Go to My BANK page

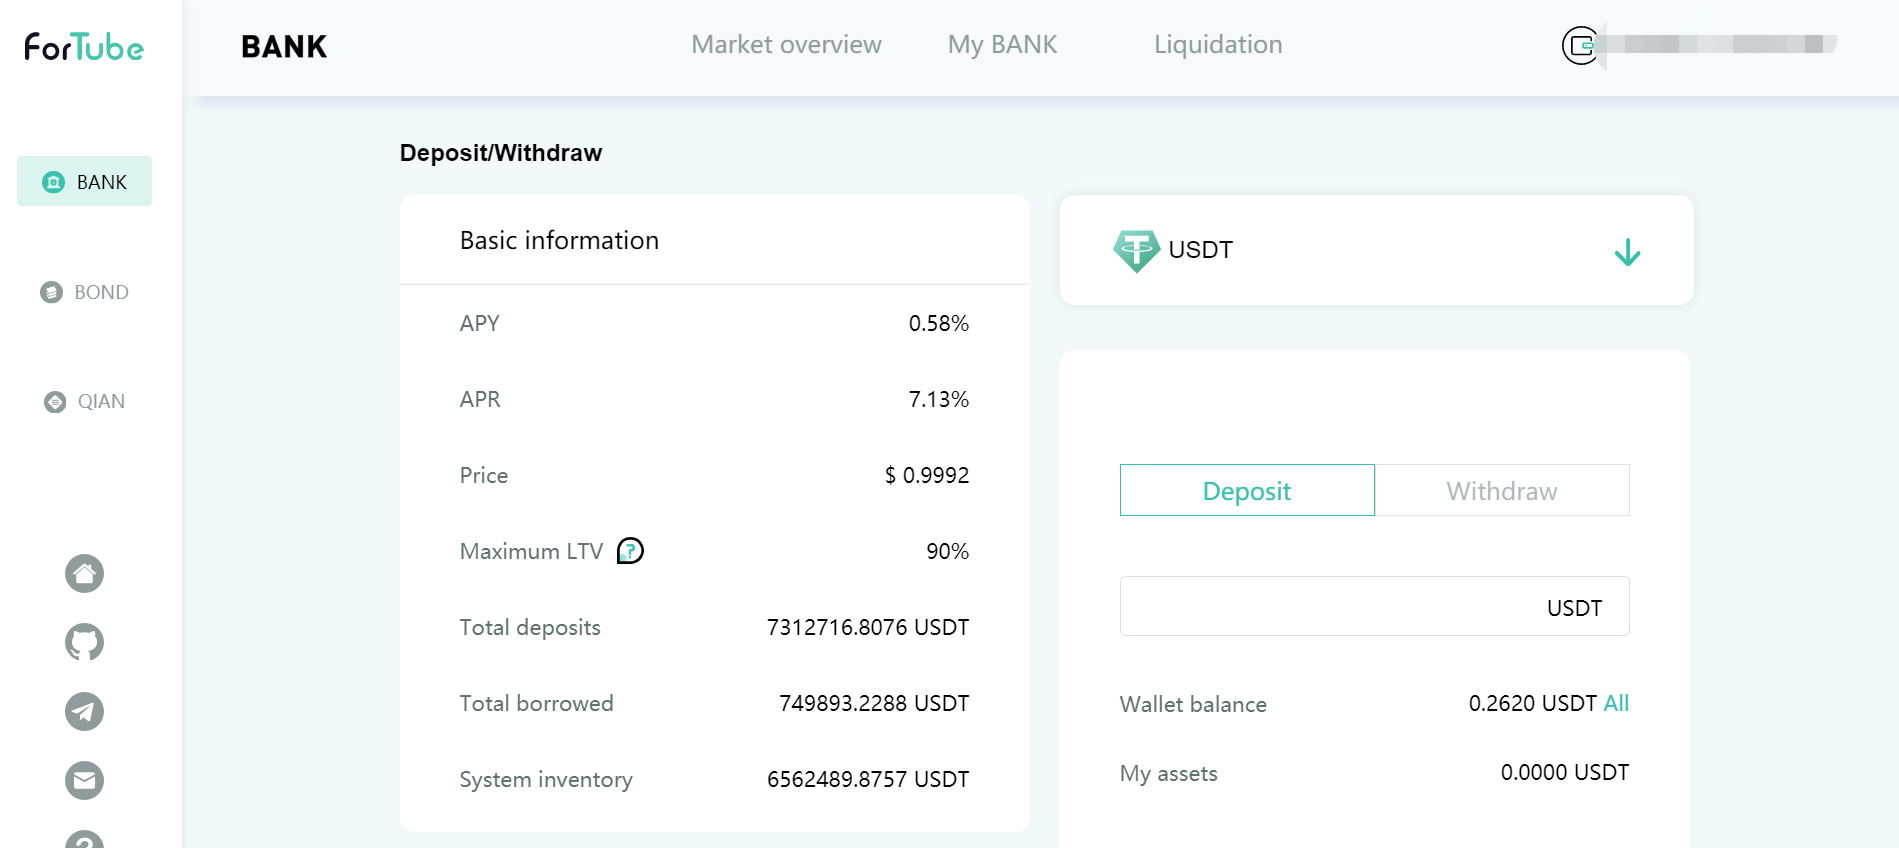click(1002, 45)
